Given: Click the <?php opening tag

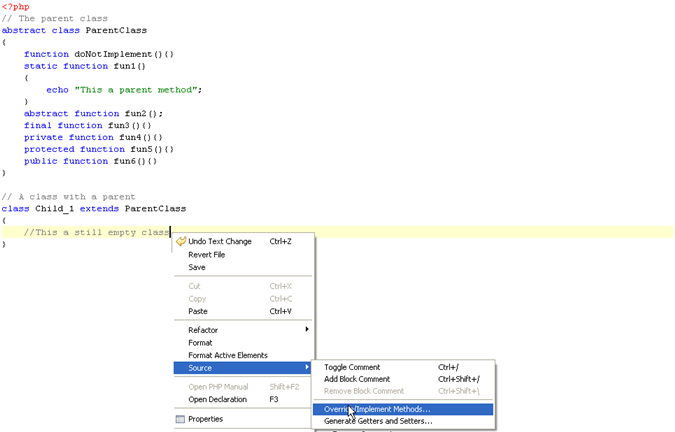Looking at the screenshot, I should point(15,7).
